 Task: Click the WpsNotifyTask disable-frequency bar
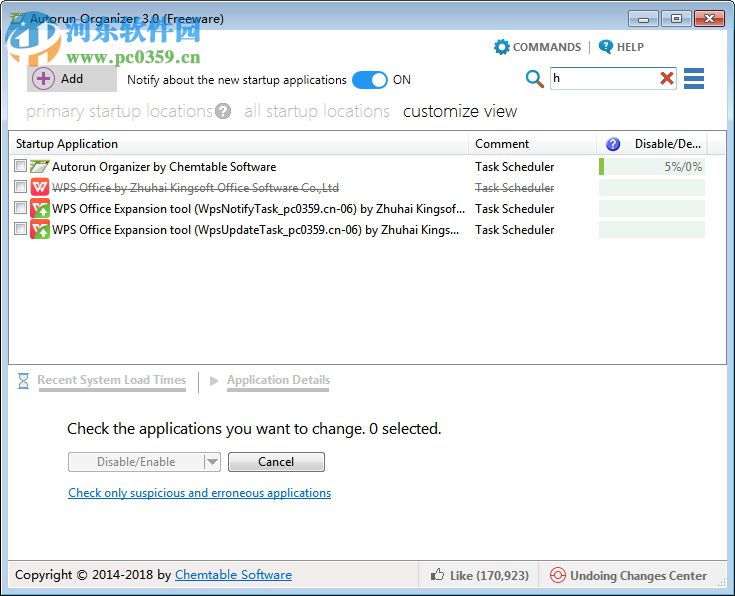652,209
